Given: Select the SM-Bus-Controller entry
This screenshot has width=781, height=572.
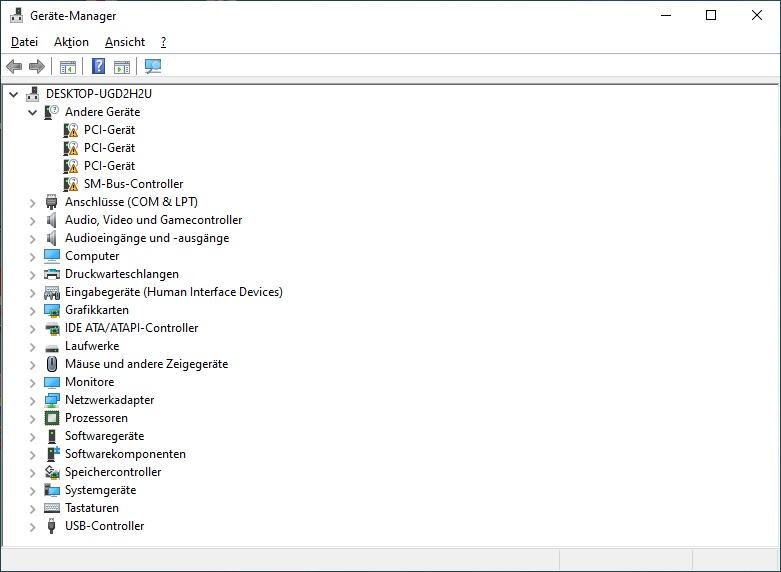Looking at the screenshot, I should coord(133,184).
